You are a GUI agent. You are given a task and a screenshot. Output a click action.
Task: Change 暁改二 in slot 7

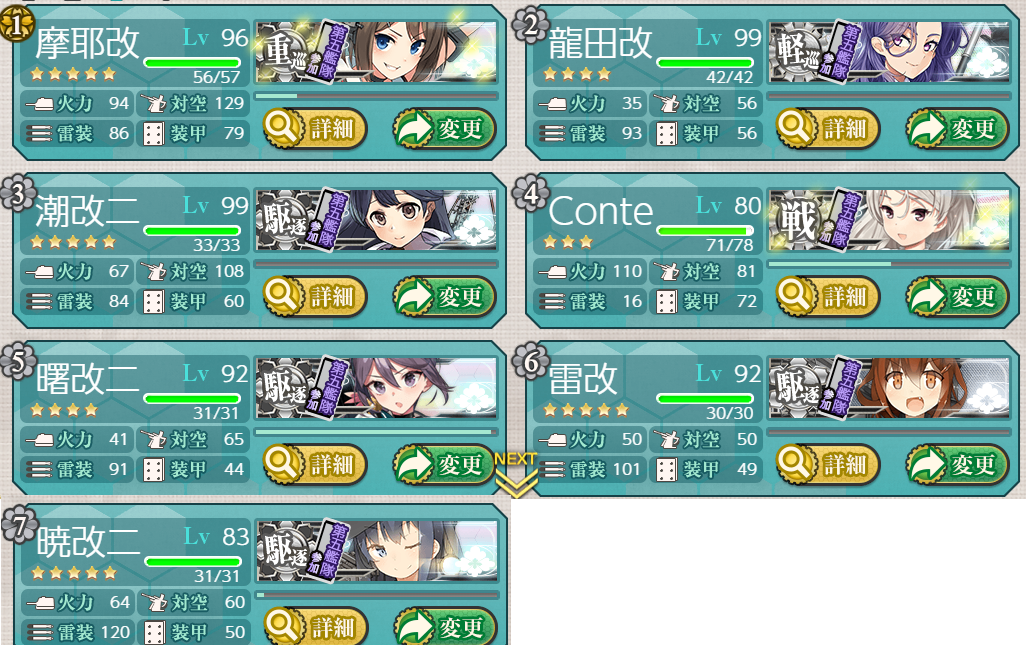pyautogui.click(x=446, y=626)
